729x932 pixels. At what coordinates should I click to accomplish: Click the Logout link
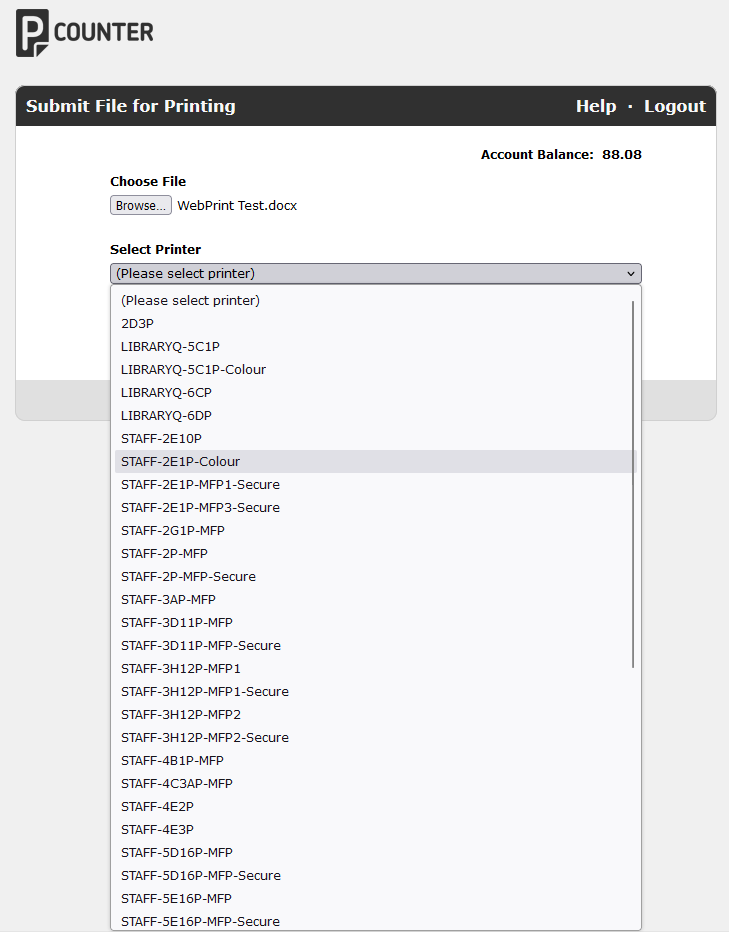[675, 106]
